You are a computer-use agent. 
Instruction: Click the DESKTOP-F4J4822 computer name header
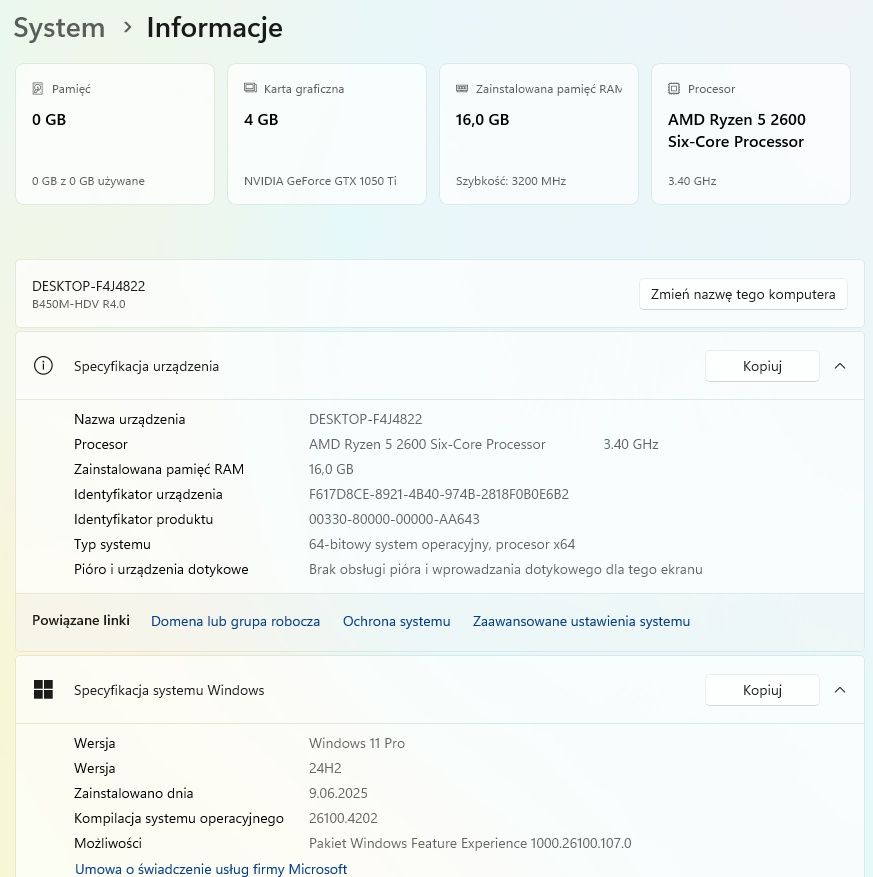coord(88,286)
